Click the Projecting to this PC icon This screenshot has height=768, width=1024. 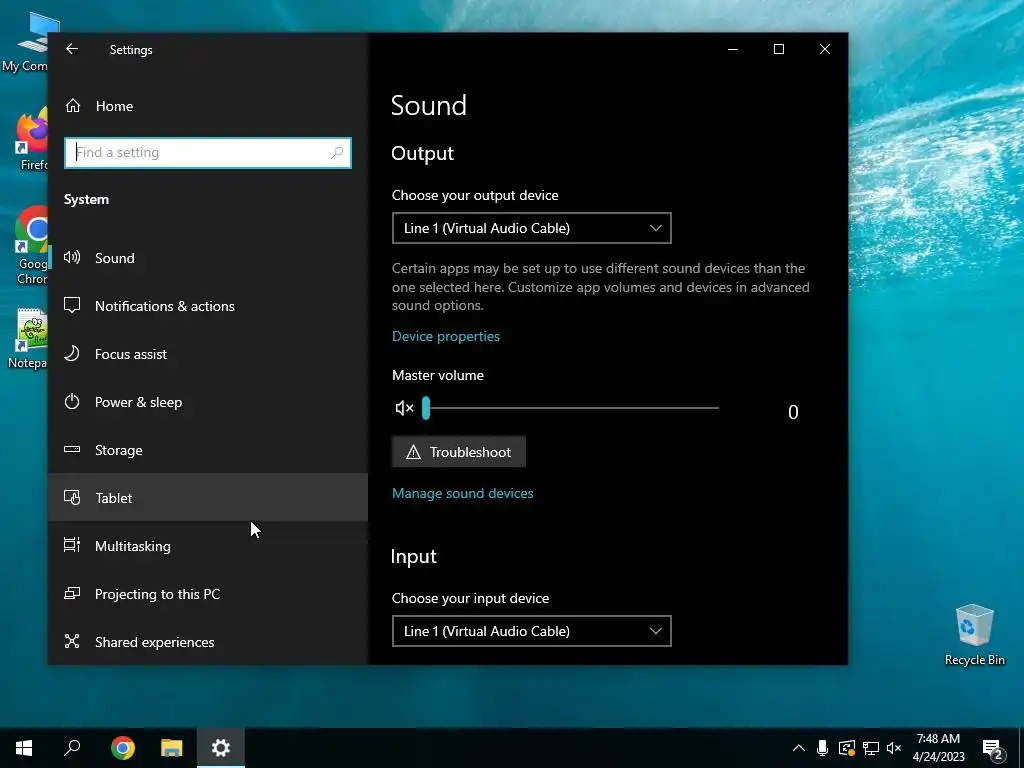72,593
